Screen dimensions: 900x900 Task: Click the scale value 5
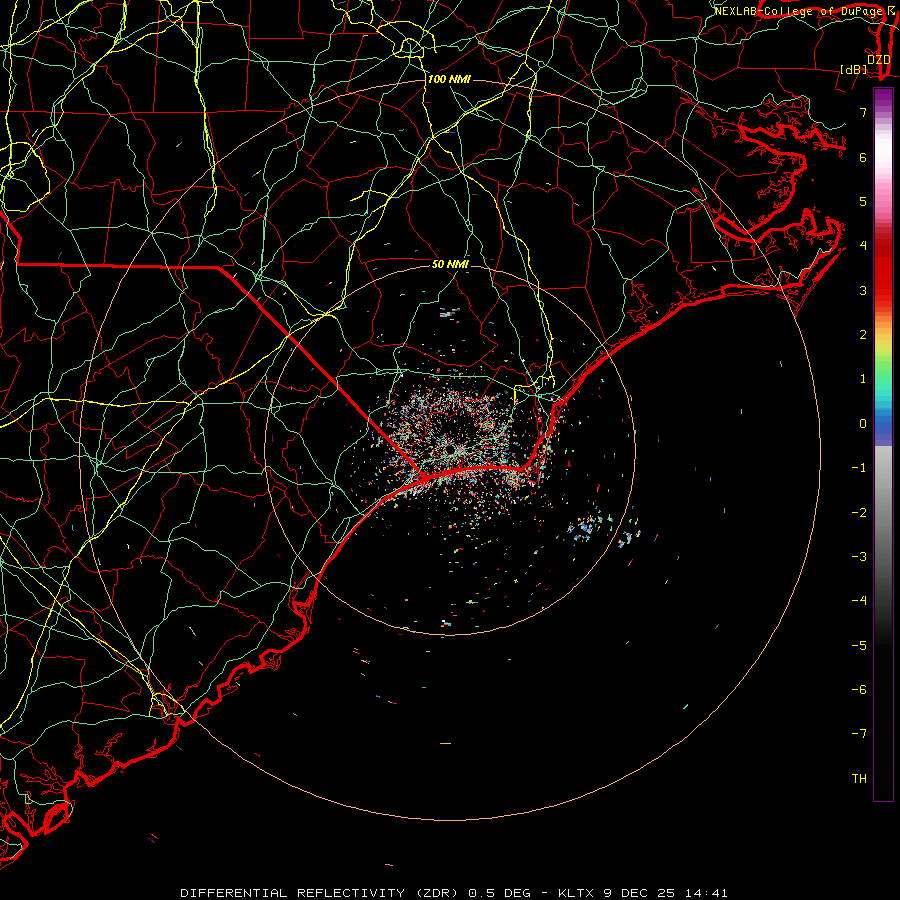point(863,201)
